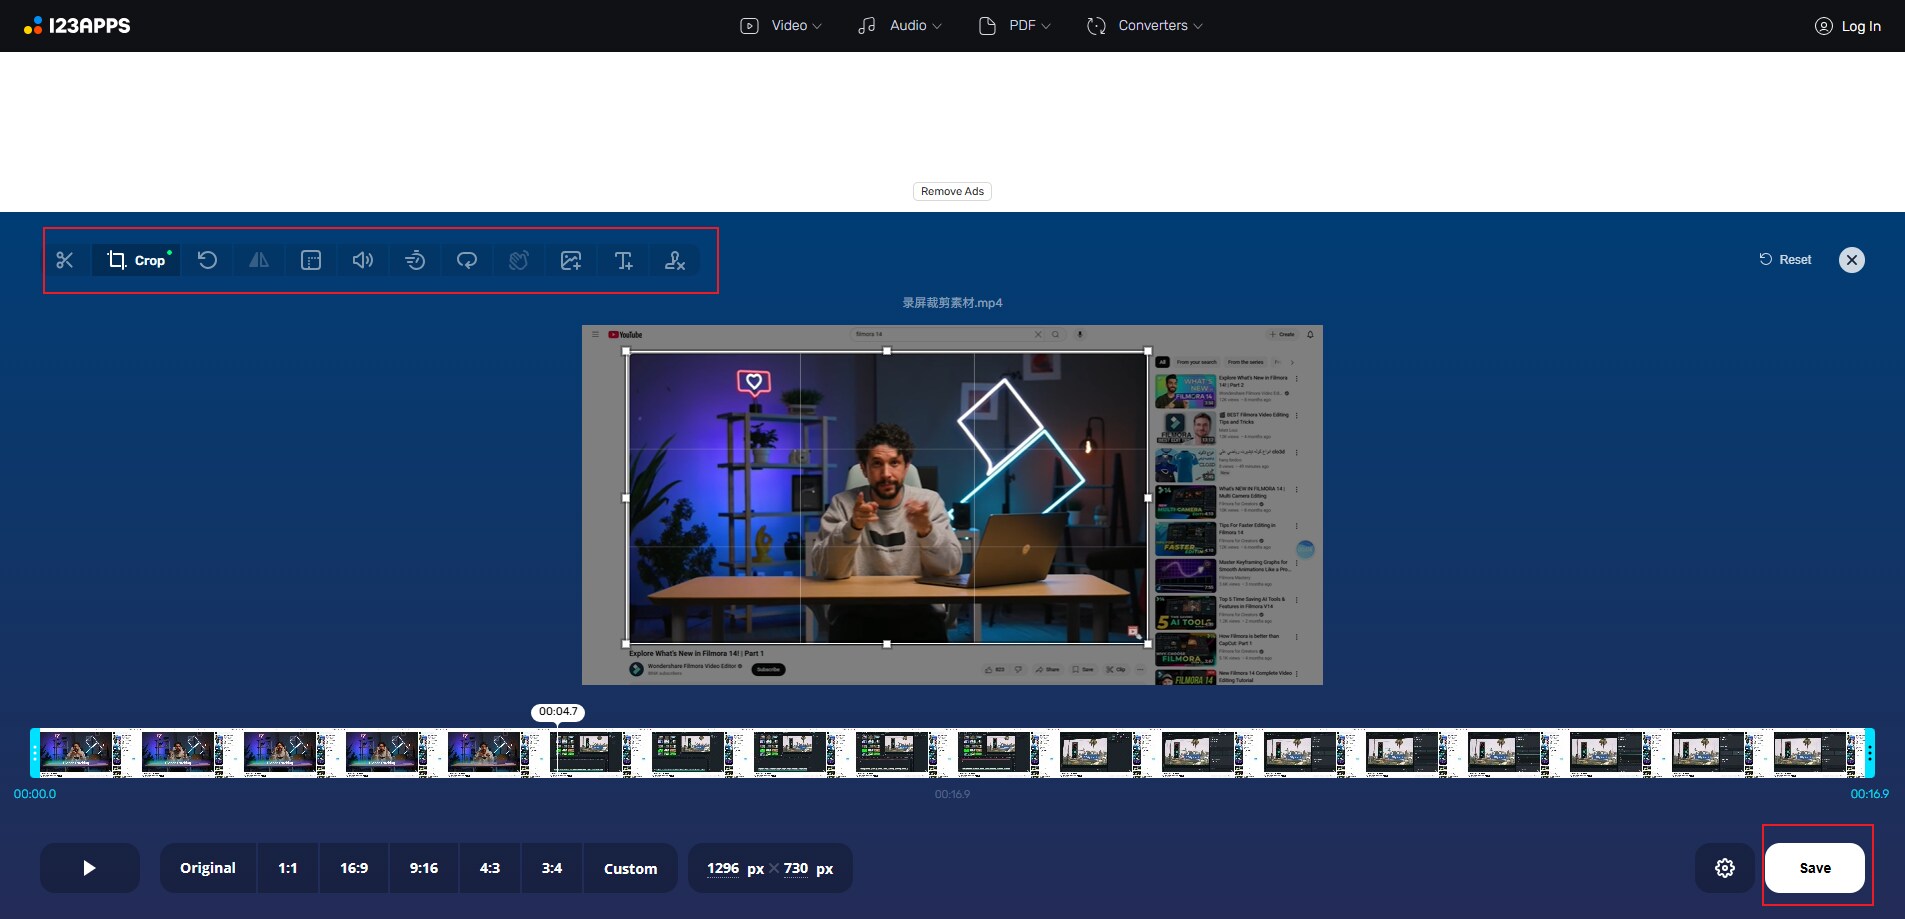This screenshot has height=919, width=1905.
Task: Open the Speed stopwatch tool
Action: click(415, 260)
